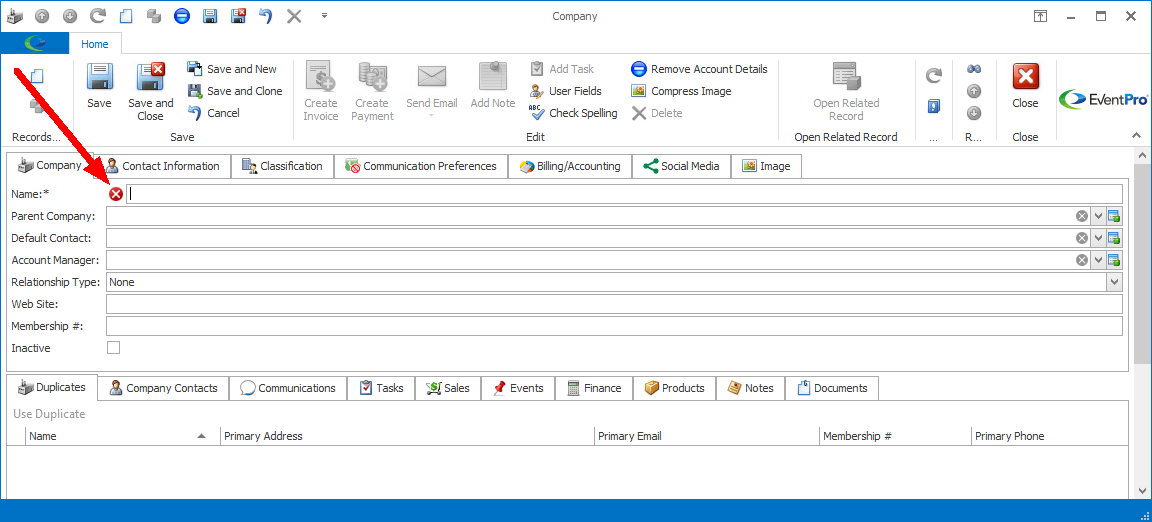The height and width of the screenshot is (522, 1152).
Task: Open the Relationship Type dropdown
Action: click(x=1115, y=282)
